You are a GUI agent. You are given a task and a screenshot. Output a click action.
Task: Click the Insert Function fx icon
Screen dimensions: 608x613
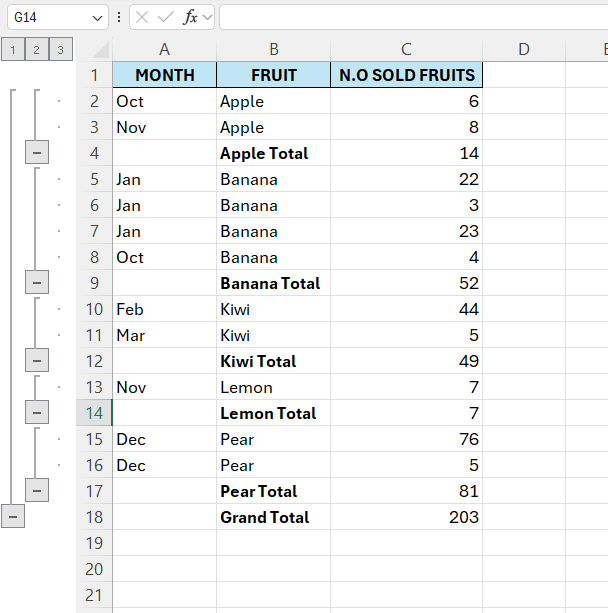[x=190, y=17]
